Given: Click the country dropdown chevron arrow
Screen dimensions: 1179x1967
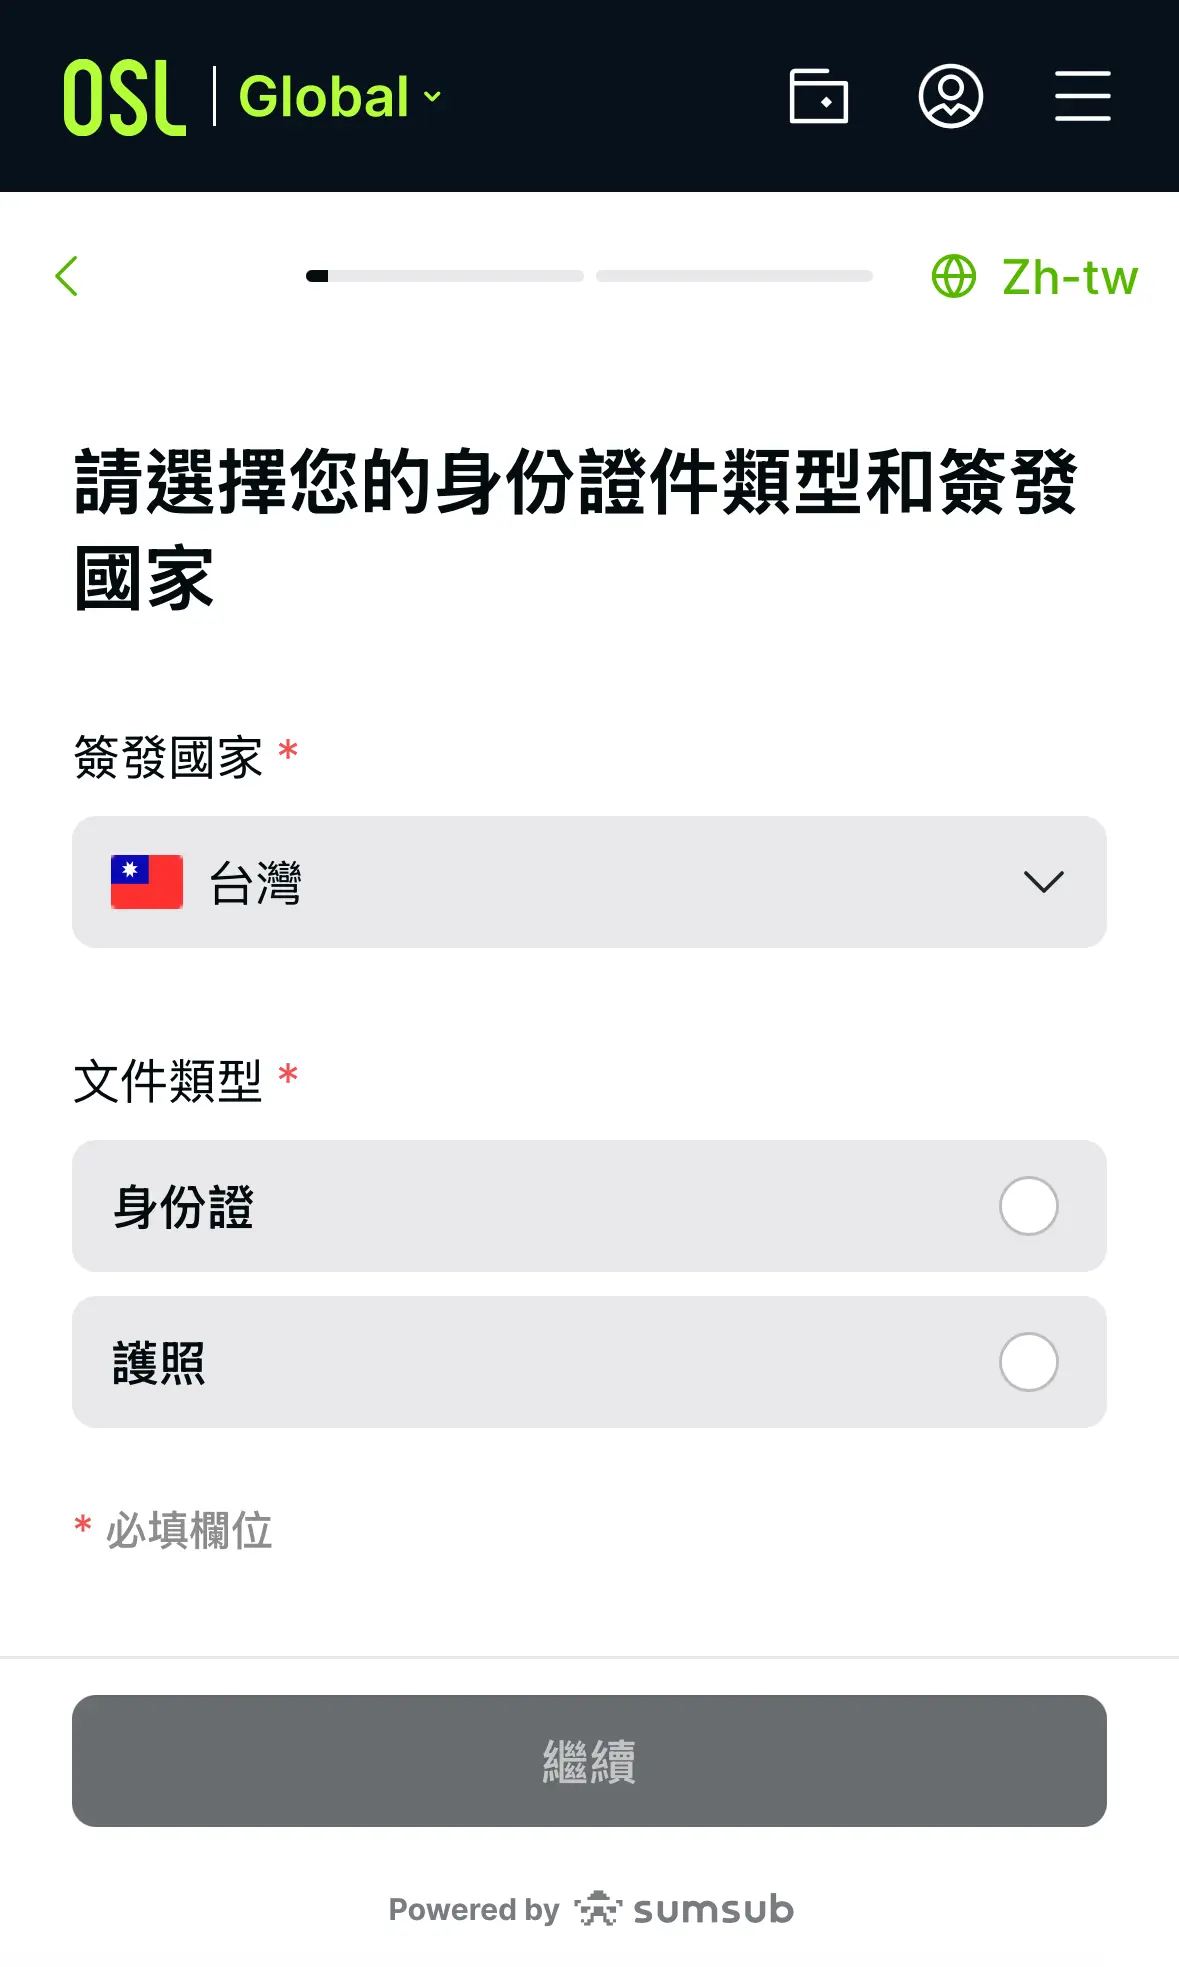Looking at the screenshot, I should coord(1043,882).
